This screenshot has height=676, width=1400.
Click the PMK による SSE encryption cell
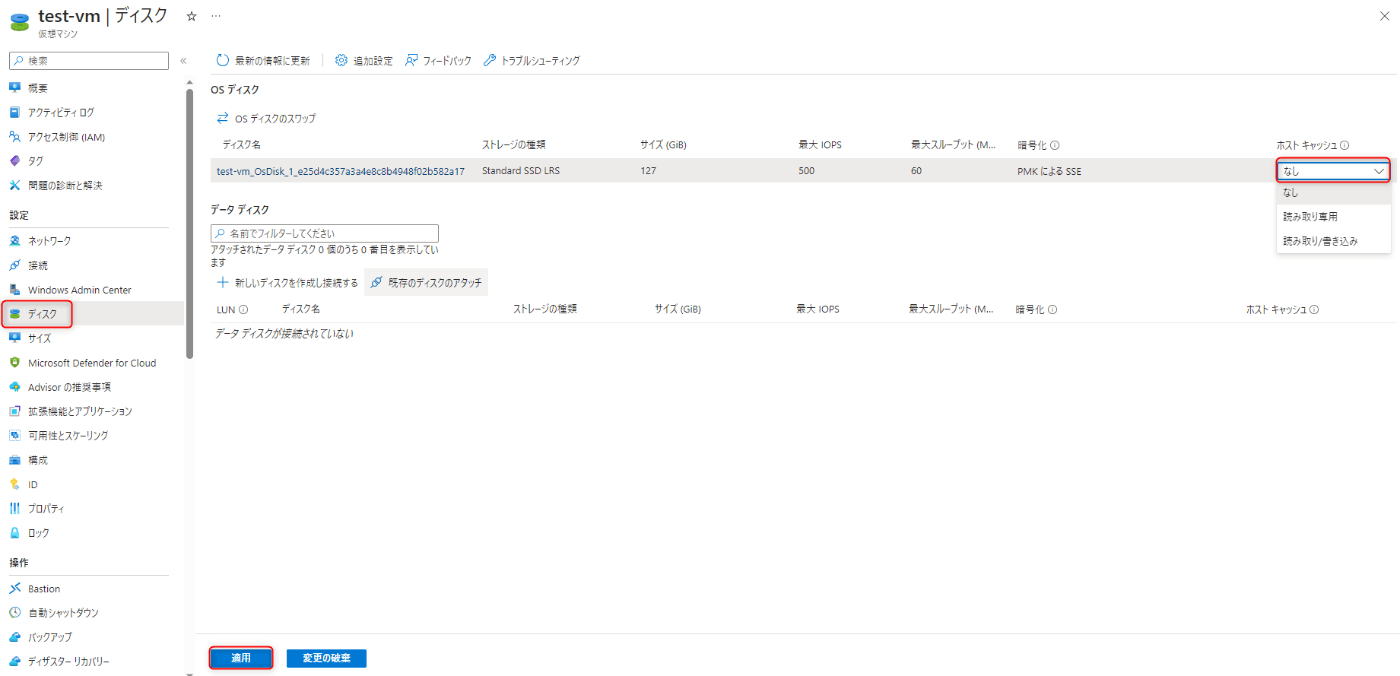[1049, 171]
